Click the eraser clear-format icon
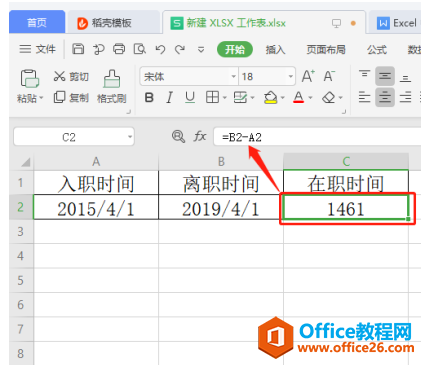Viewport: 421px width, 365px height. click(329, 98)
